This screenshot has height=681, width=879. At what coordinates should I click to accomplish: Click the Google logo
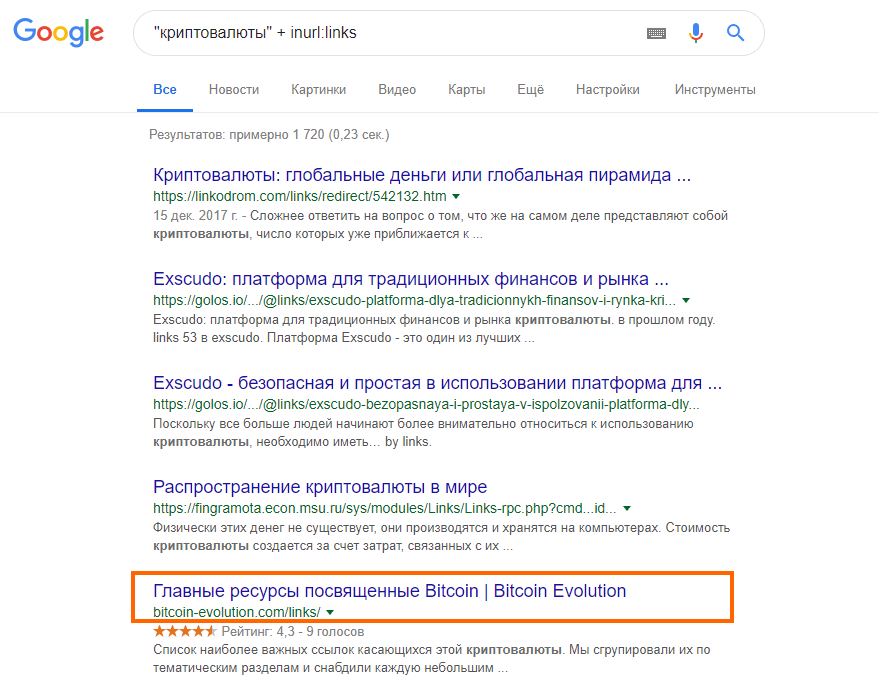pos(58,32)
